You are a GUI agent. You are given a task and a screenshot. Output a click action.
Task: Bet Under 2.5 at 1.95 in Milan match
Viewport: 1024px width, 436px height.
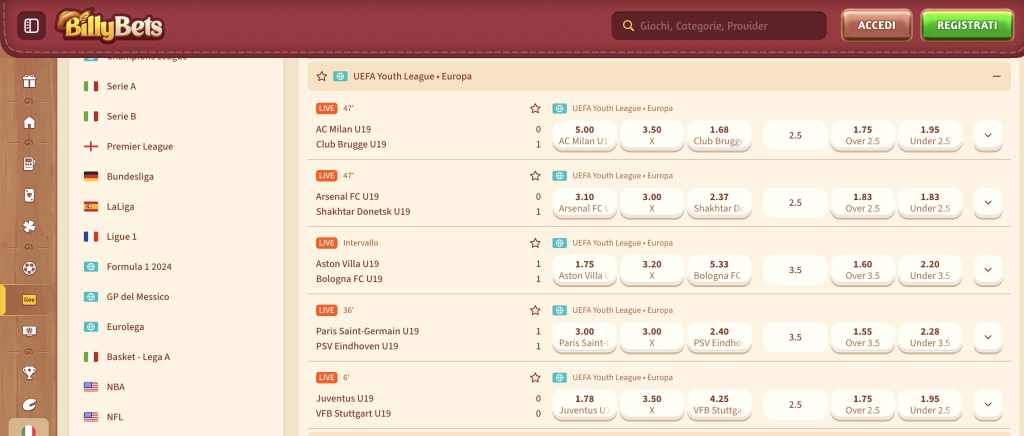point(930,135)
